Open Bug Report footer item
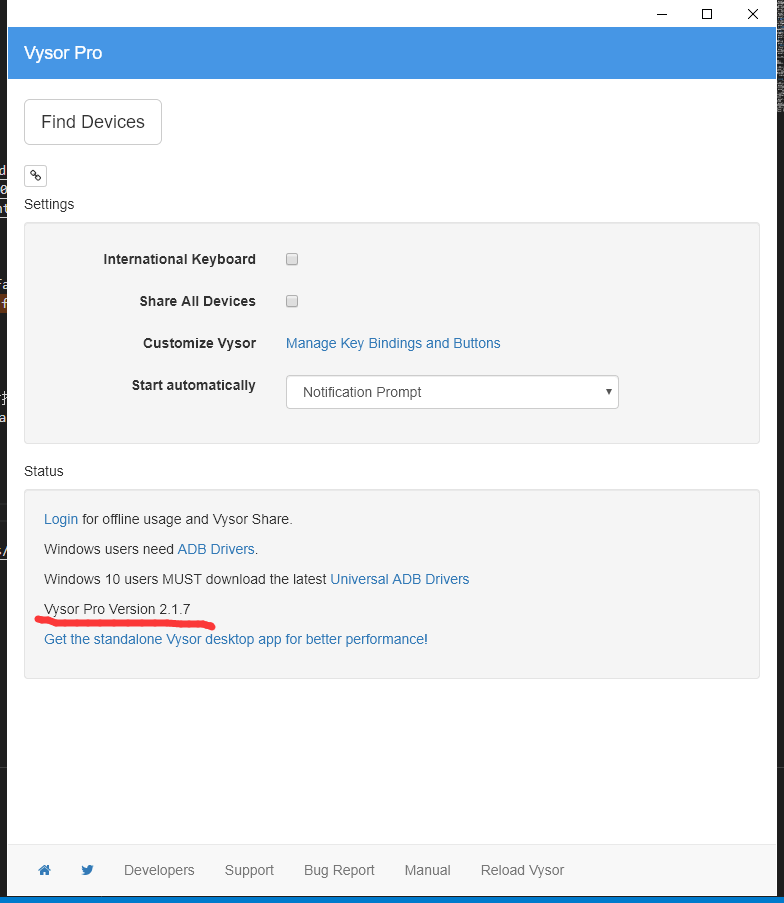The height and width of the screenshot is (903, 784). [x=339, y=870]
